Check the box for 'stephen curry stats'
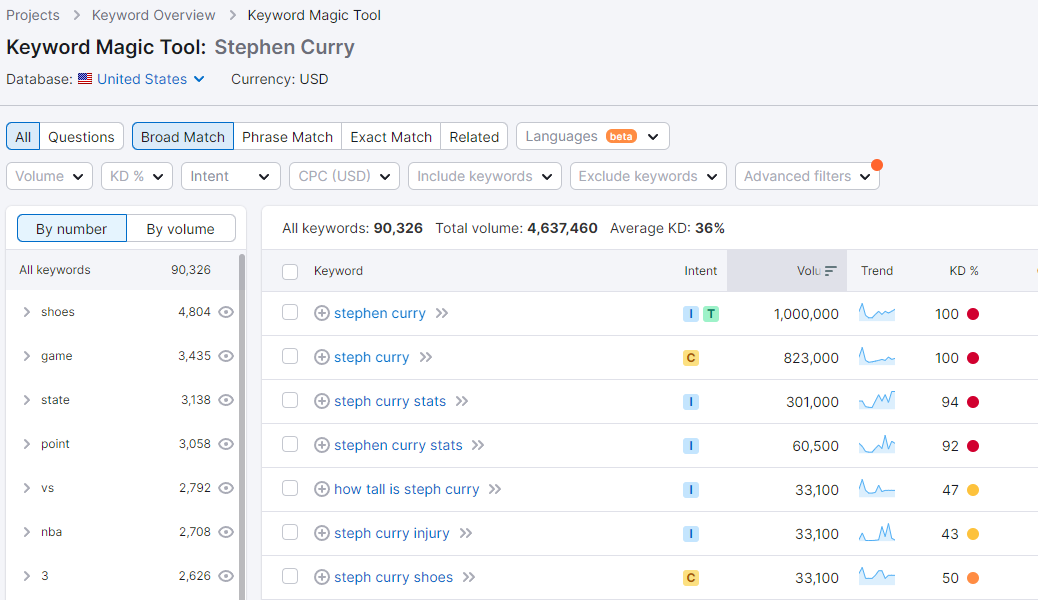The height and width of the screenshot is (600, 1038). coord(290,445)
